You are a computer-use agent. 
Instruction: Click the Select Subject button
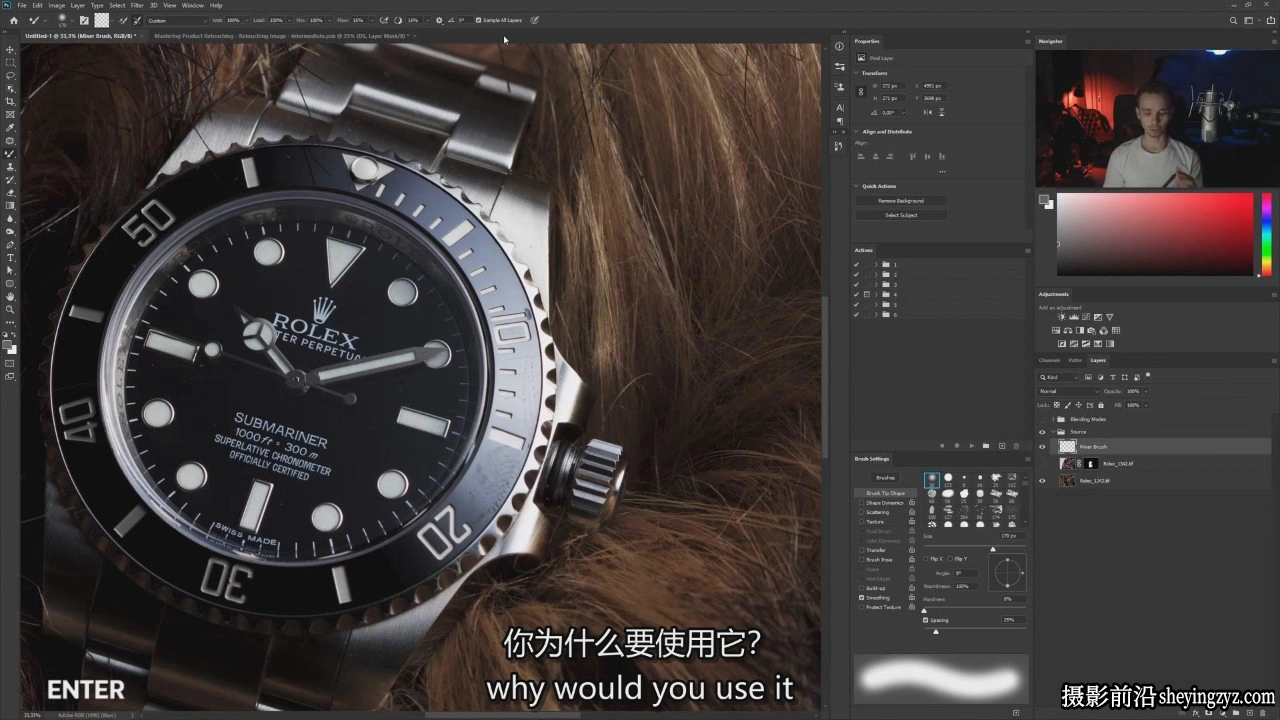click(x=901, y=215)
